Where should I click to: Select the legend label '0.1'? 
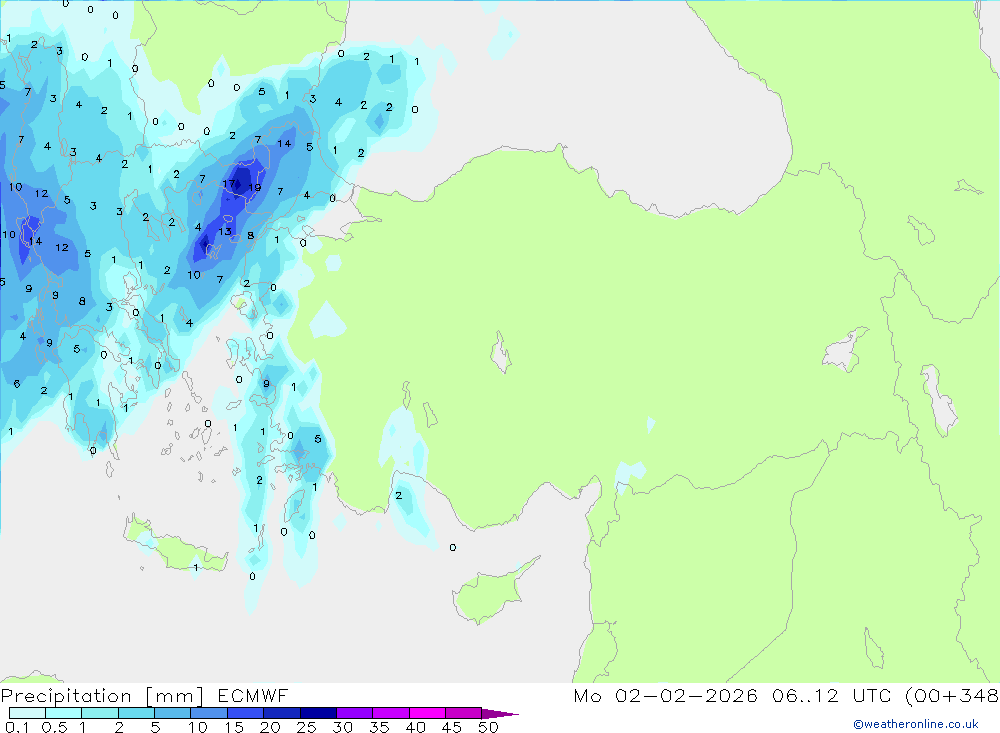pos(17,727)
